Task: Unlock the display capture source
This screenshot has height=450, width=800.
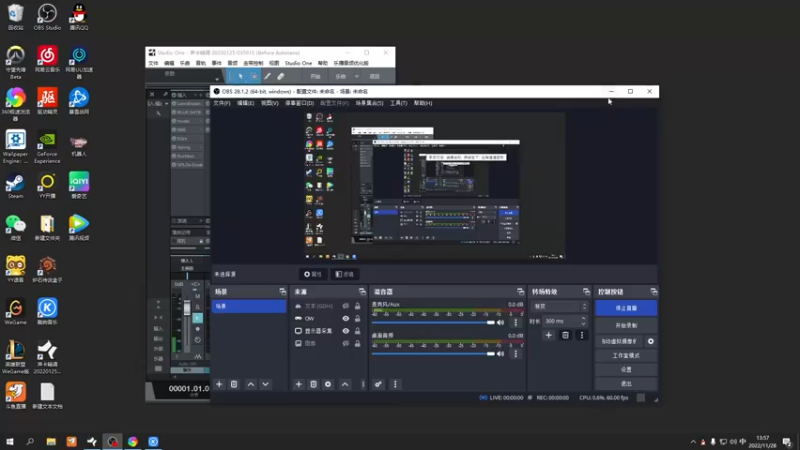Action: 358,331
